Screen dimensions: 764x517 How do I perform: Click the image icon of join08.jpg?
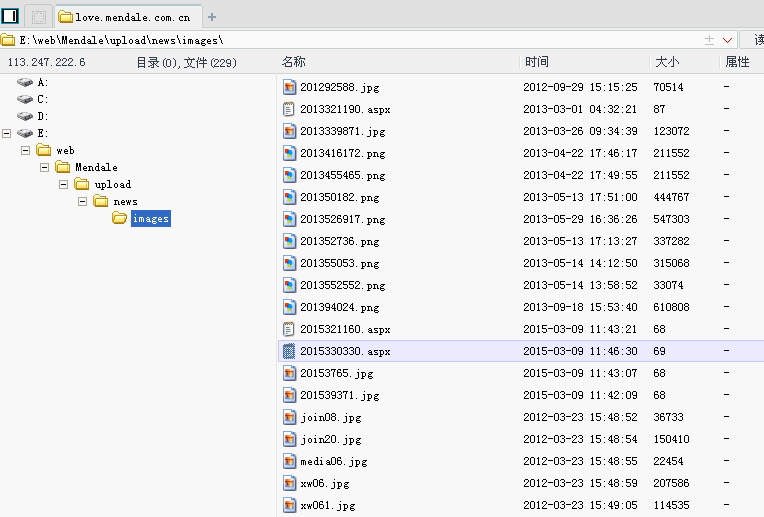point(289,417)
